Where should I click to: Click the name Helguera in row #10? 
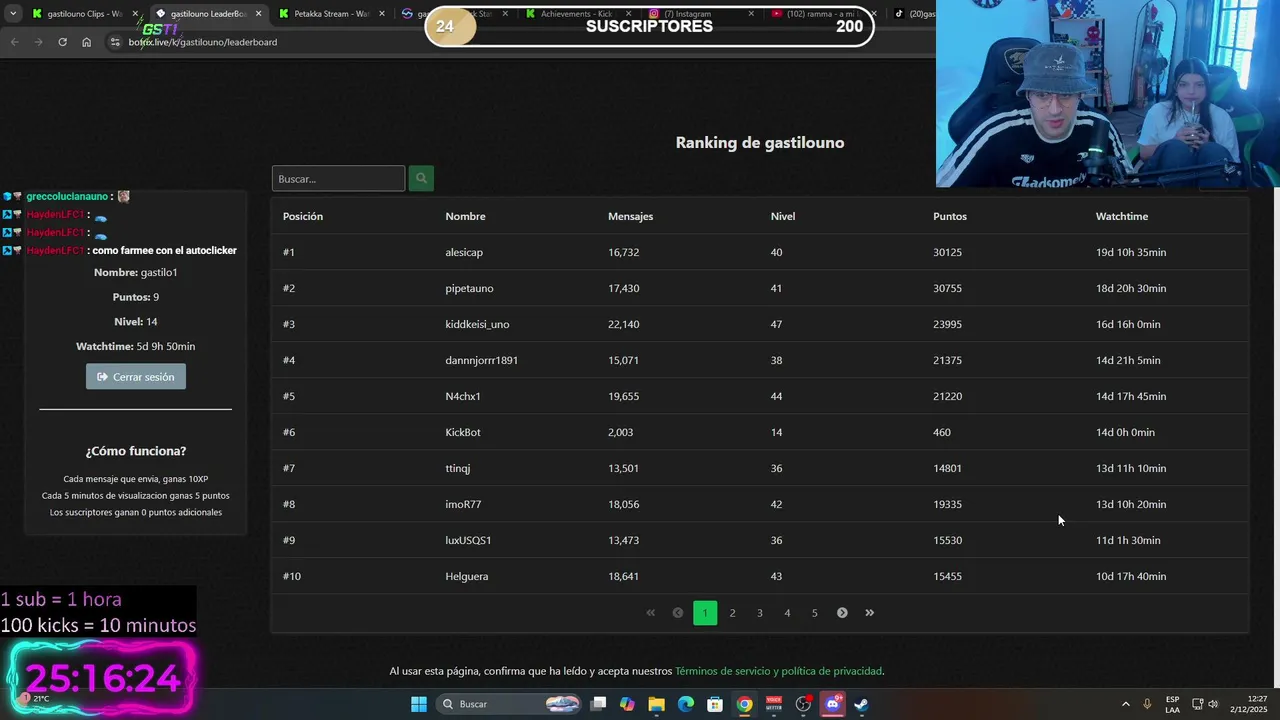coord(467,576)
